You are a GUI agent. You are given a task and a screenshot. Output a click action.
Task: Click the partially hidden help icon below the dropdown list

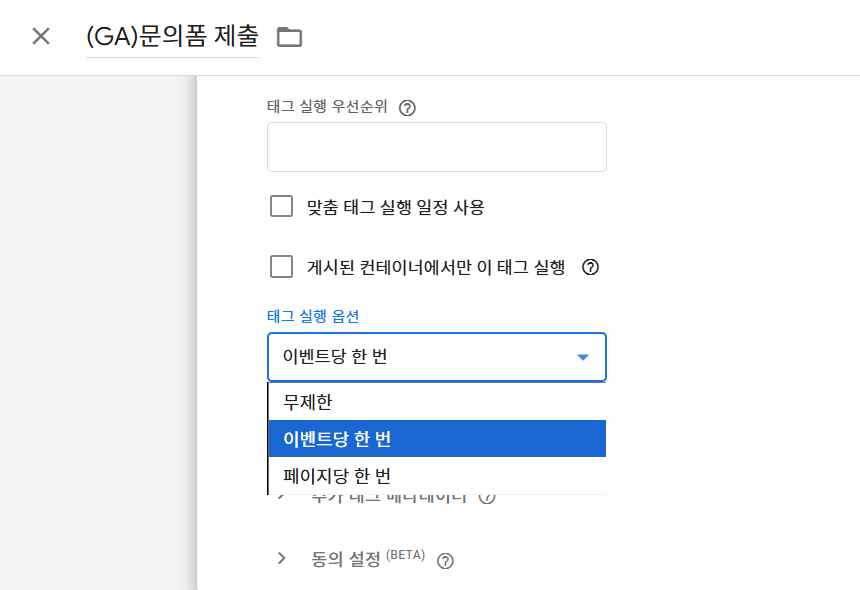pos(487,498)
